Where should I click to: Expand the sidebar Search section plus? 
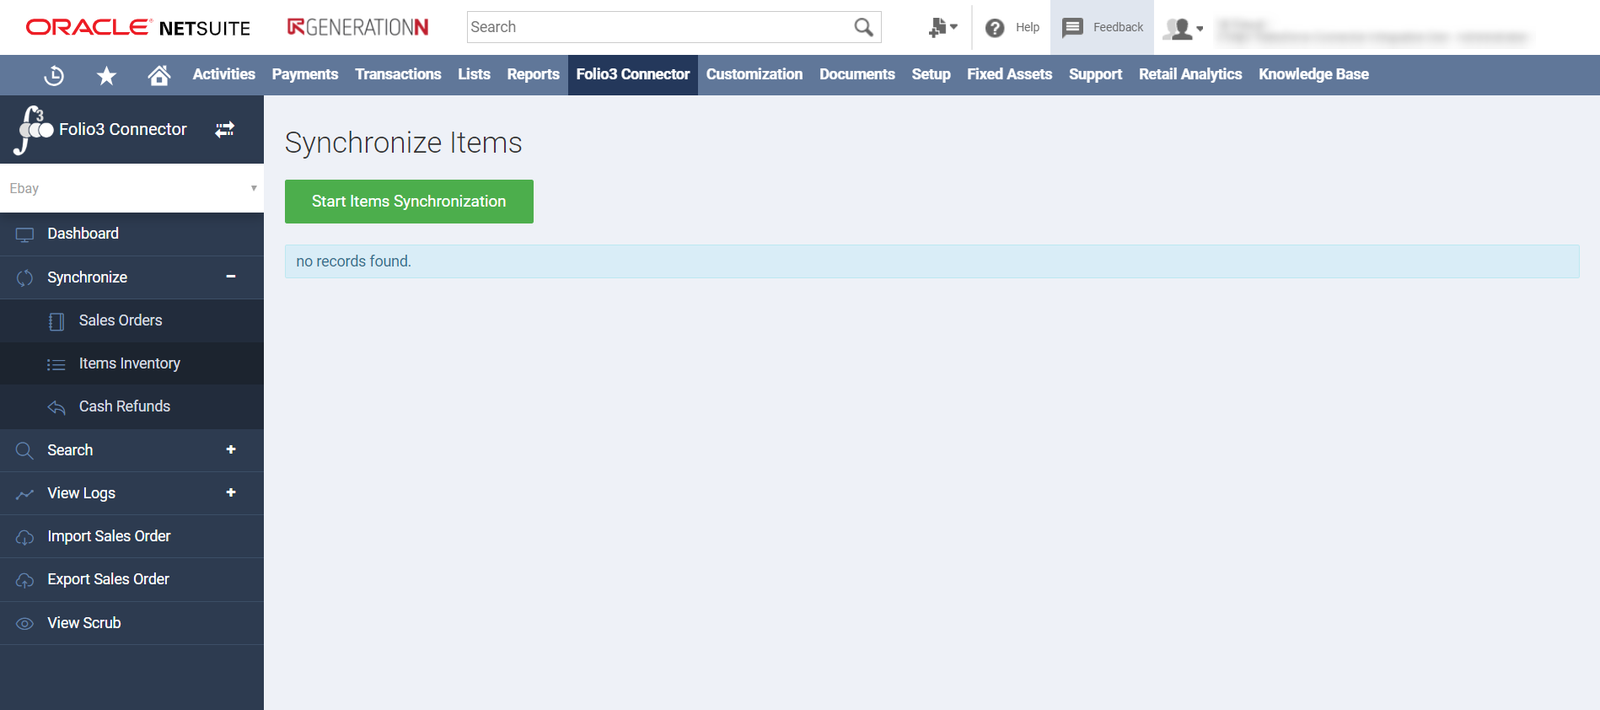point(231,450)
